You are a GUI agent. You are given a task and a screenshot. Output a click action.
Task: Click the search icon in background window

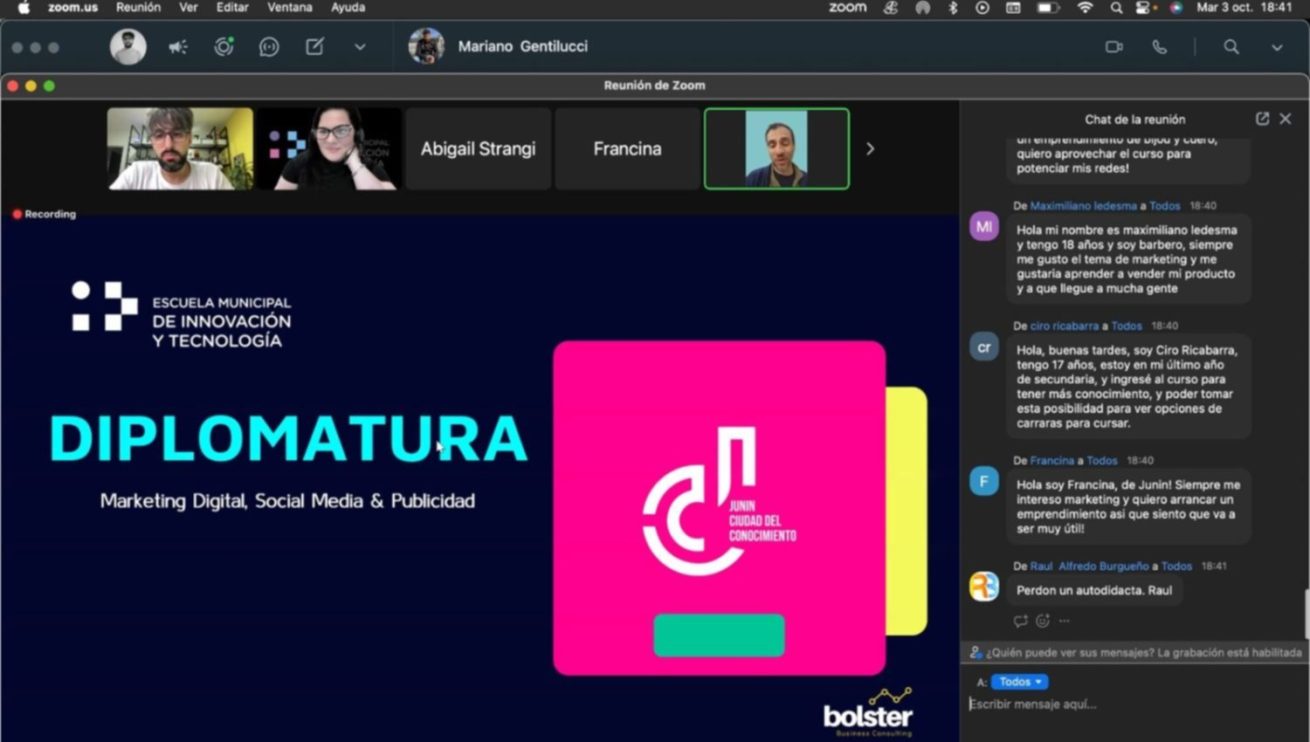pos(1231,47)
